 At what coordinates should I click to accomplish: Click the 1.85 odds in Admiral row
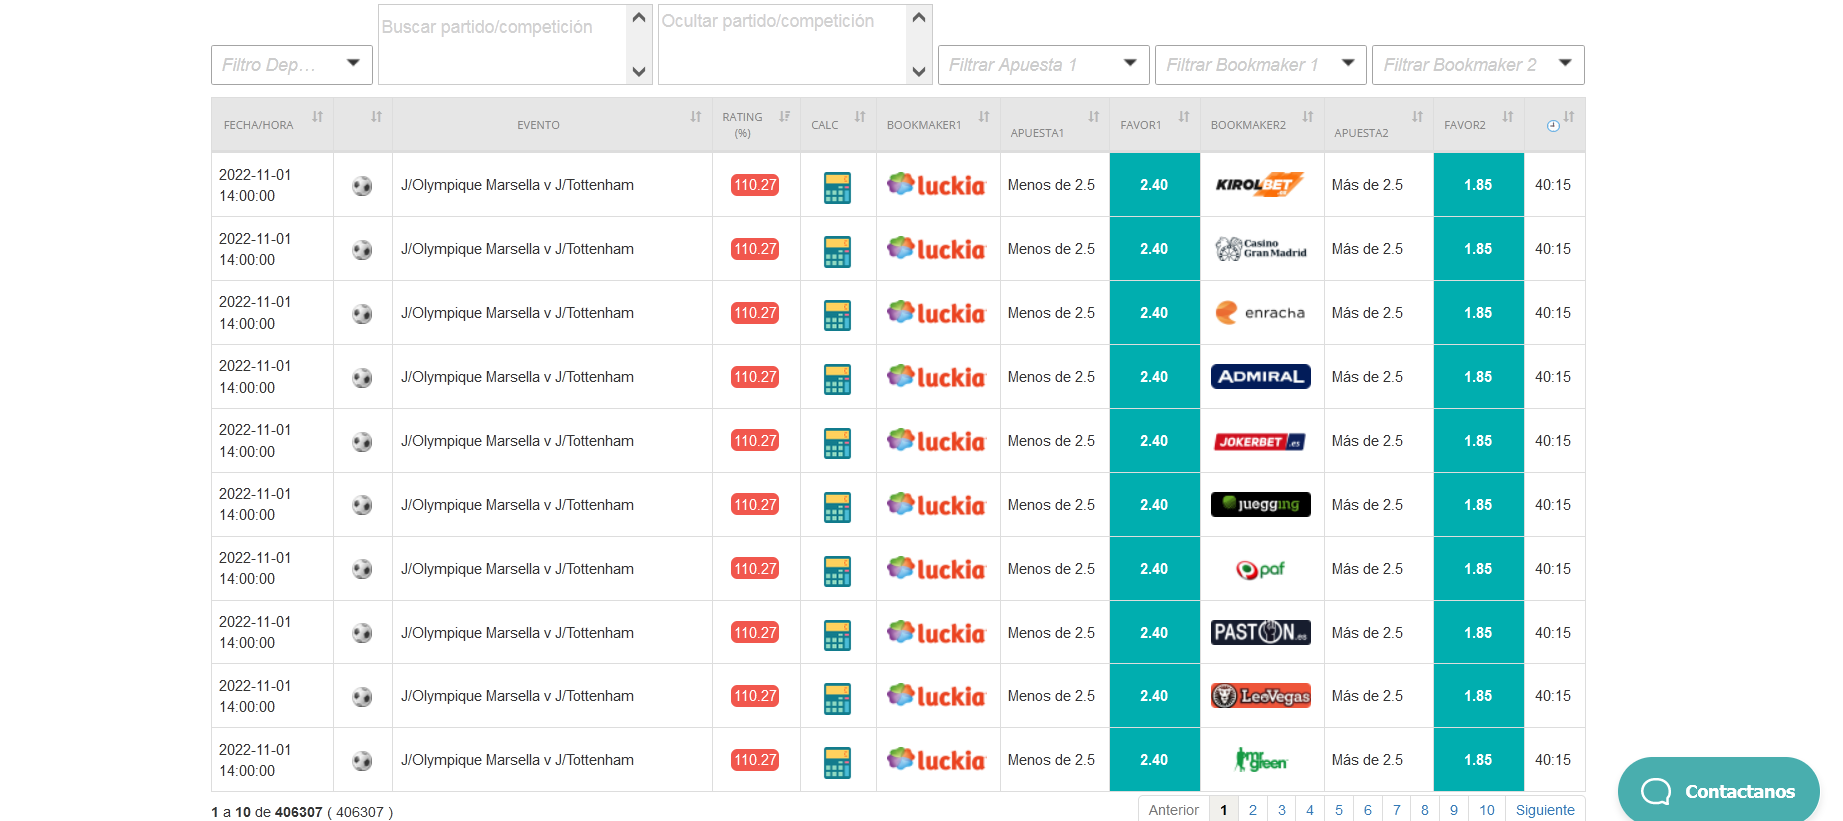tap(1478, 377)
